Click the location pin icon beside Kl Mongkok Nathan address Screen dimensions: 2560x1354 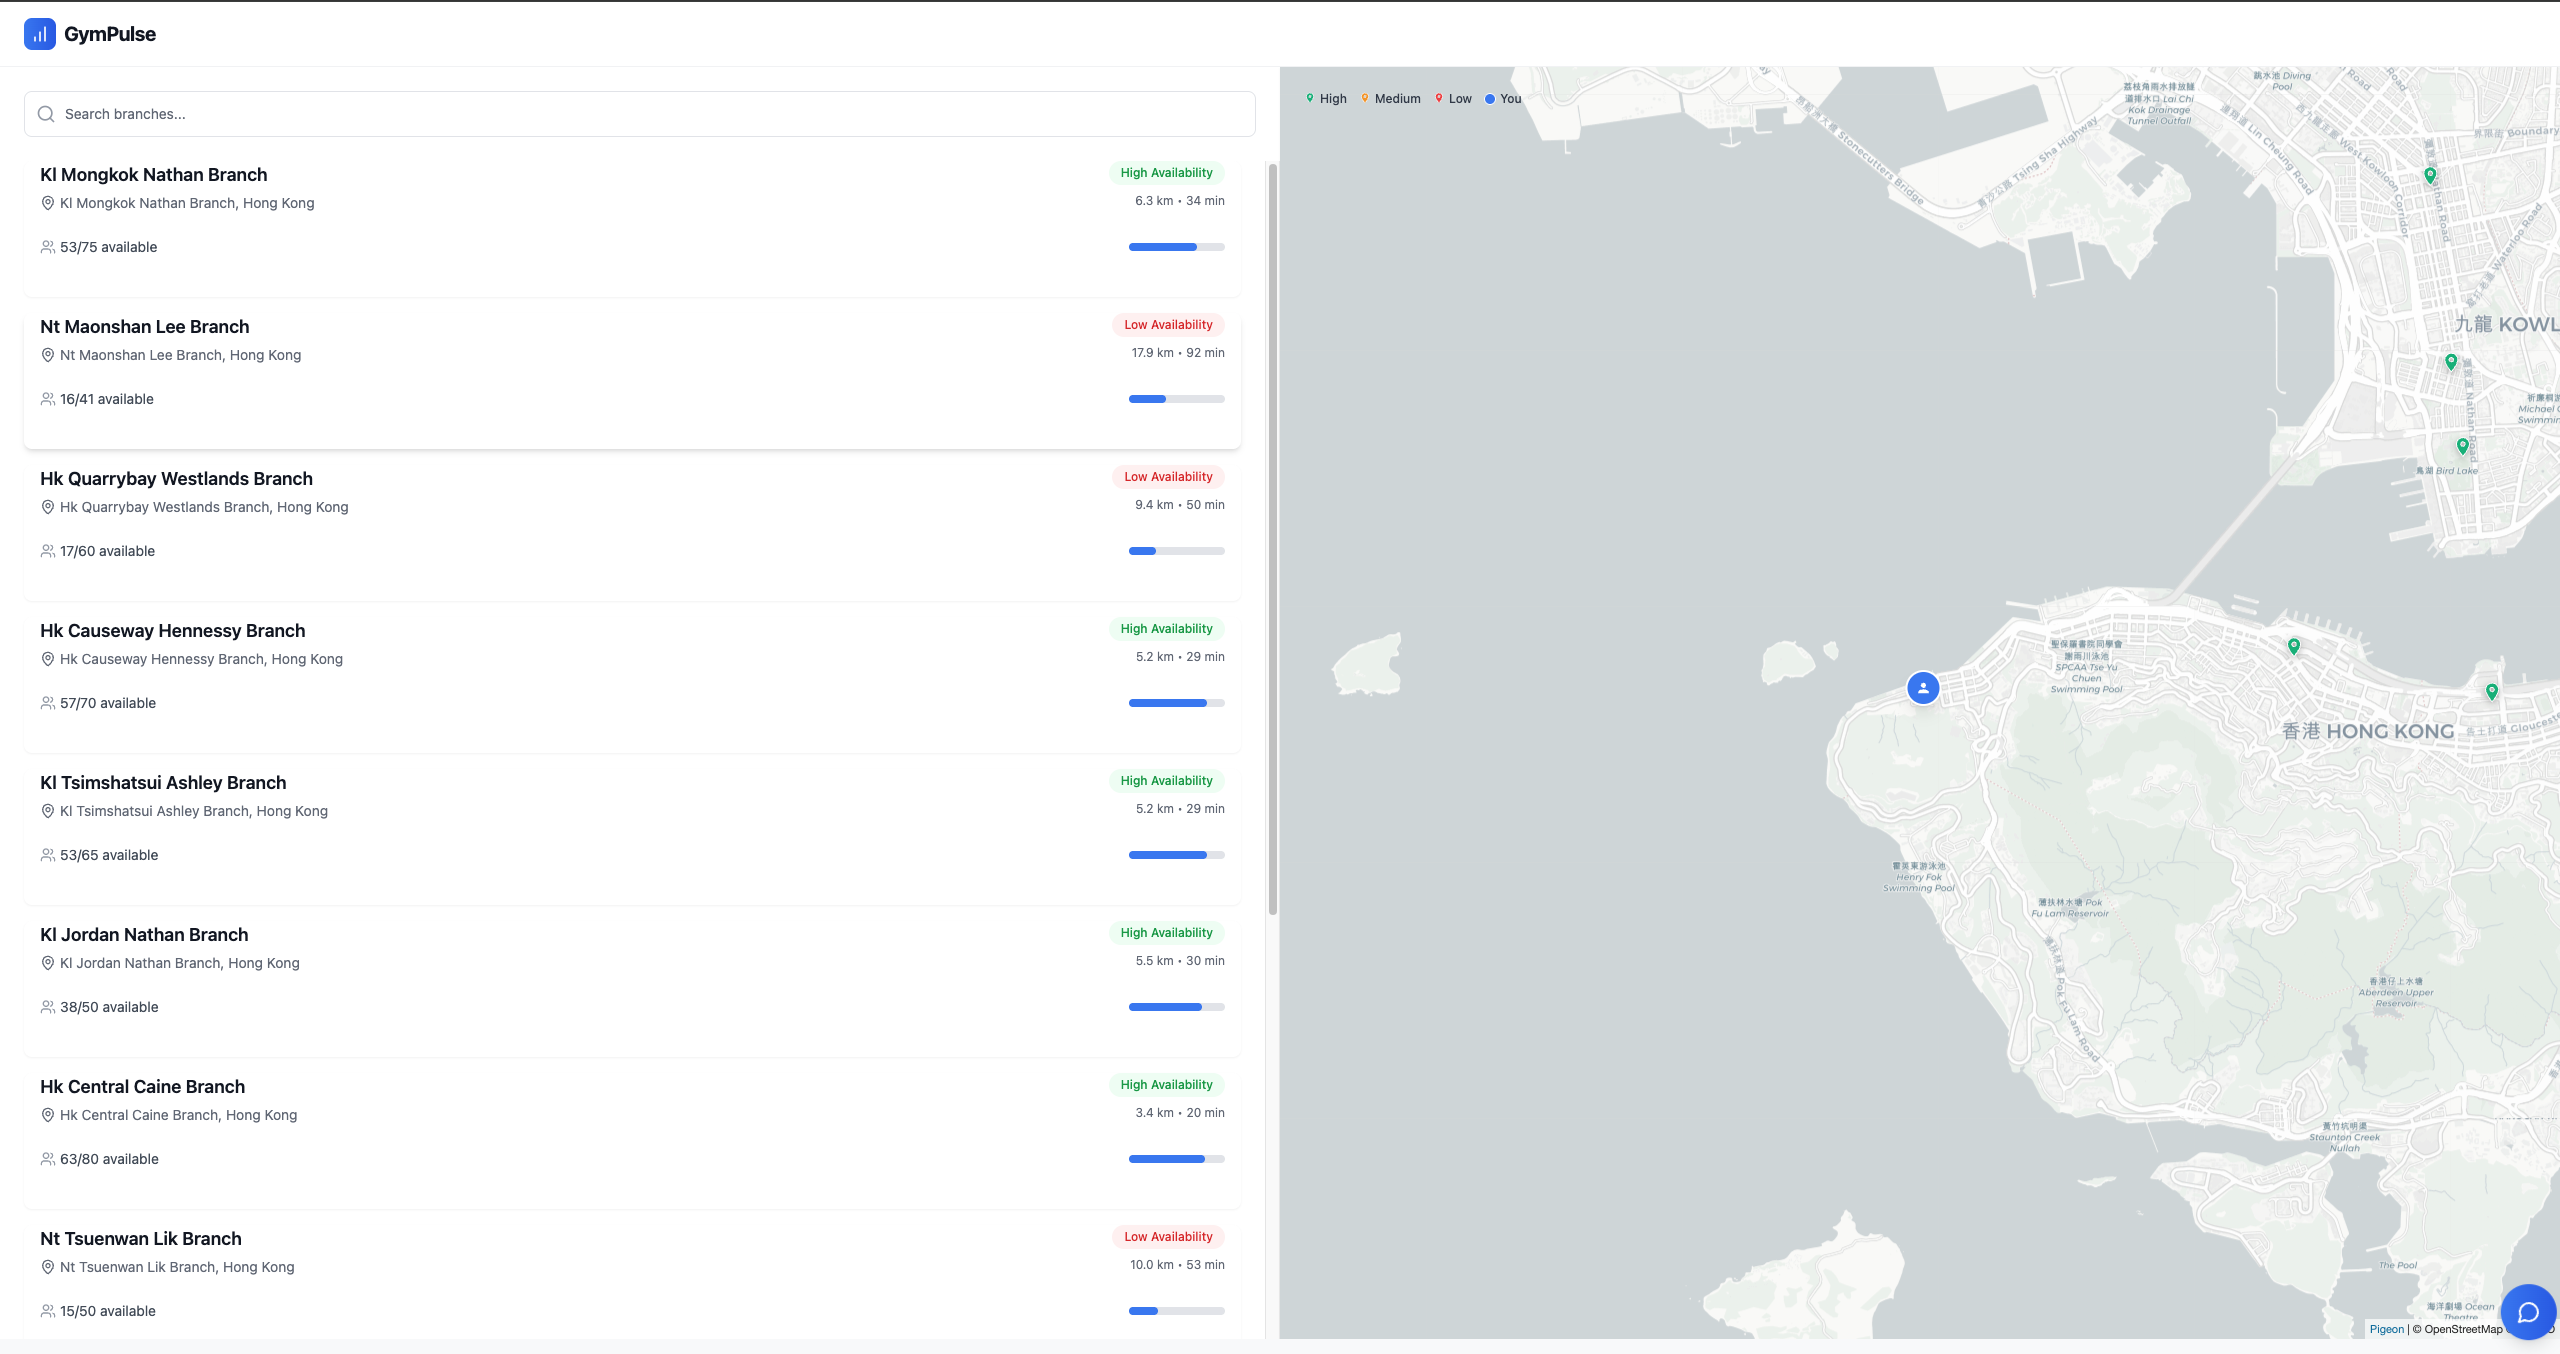pyautogui.click(x=47, y=203)
